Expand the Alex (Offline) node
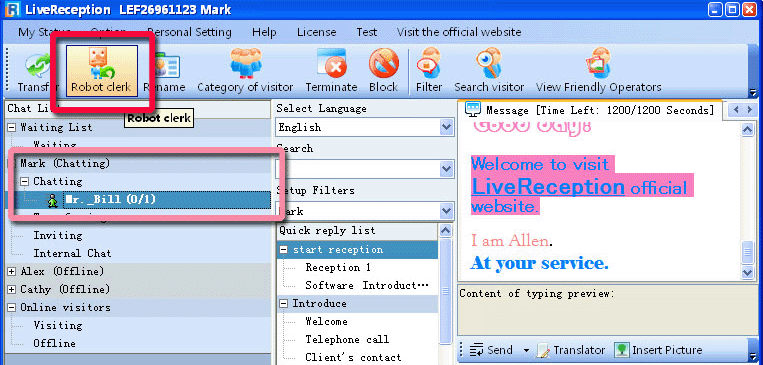Viewport: 763px width, 365px height. (12, 272)
